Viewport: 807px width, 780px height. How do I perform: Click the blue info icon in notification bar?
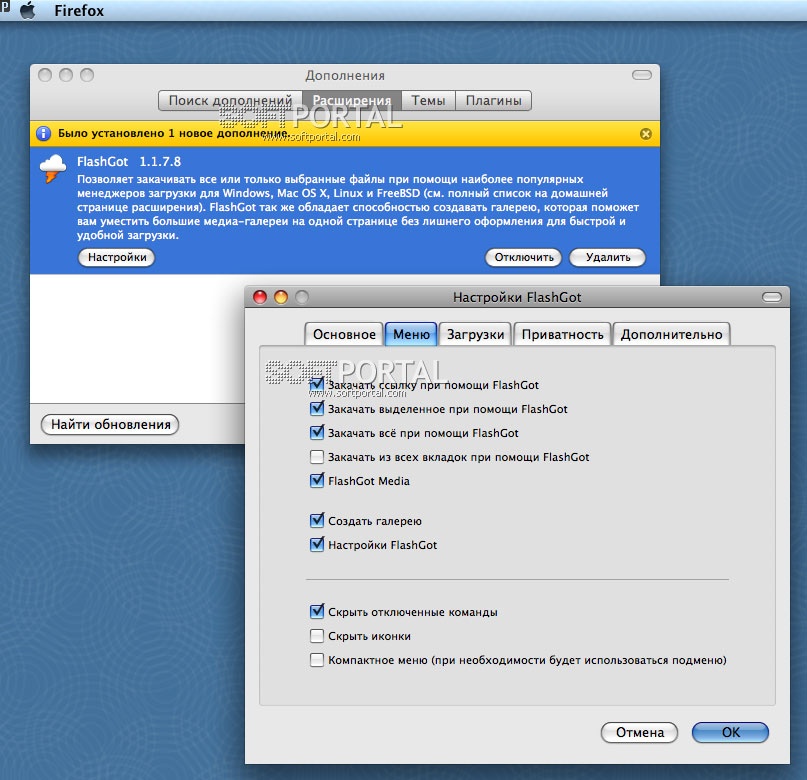pyautogui.click(x=44, y=134)
